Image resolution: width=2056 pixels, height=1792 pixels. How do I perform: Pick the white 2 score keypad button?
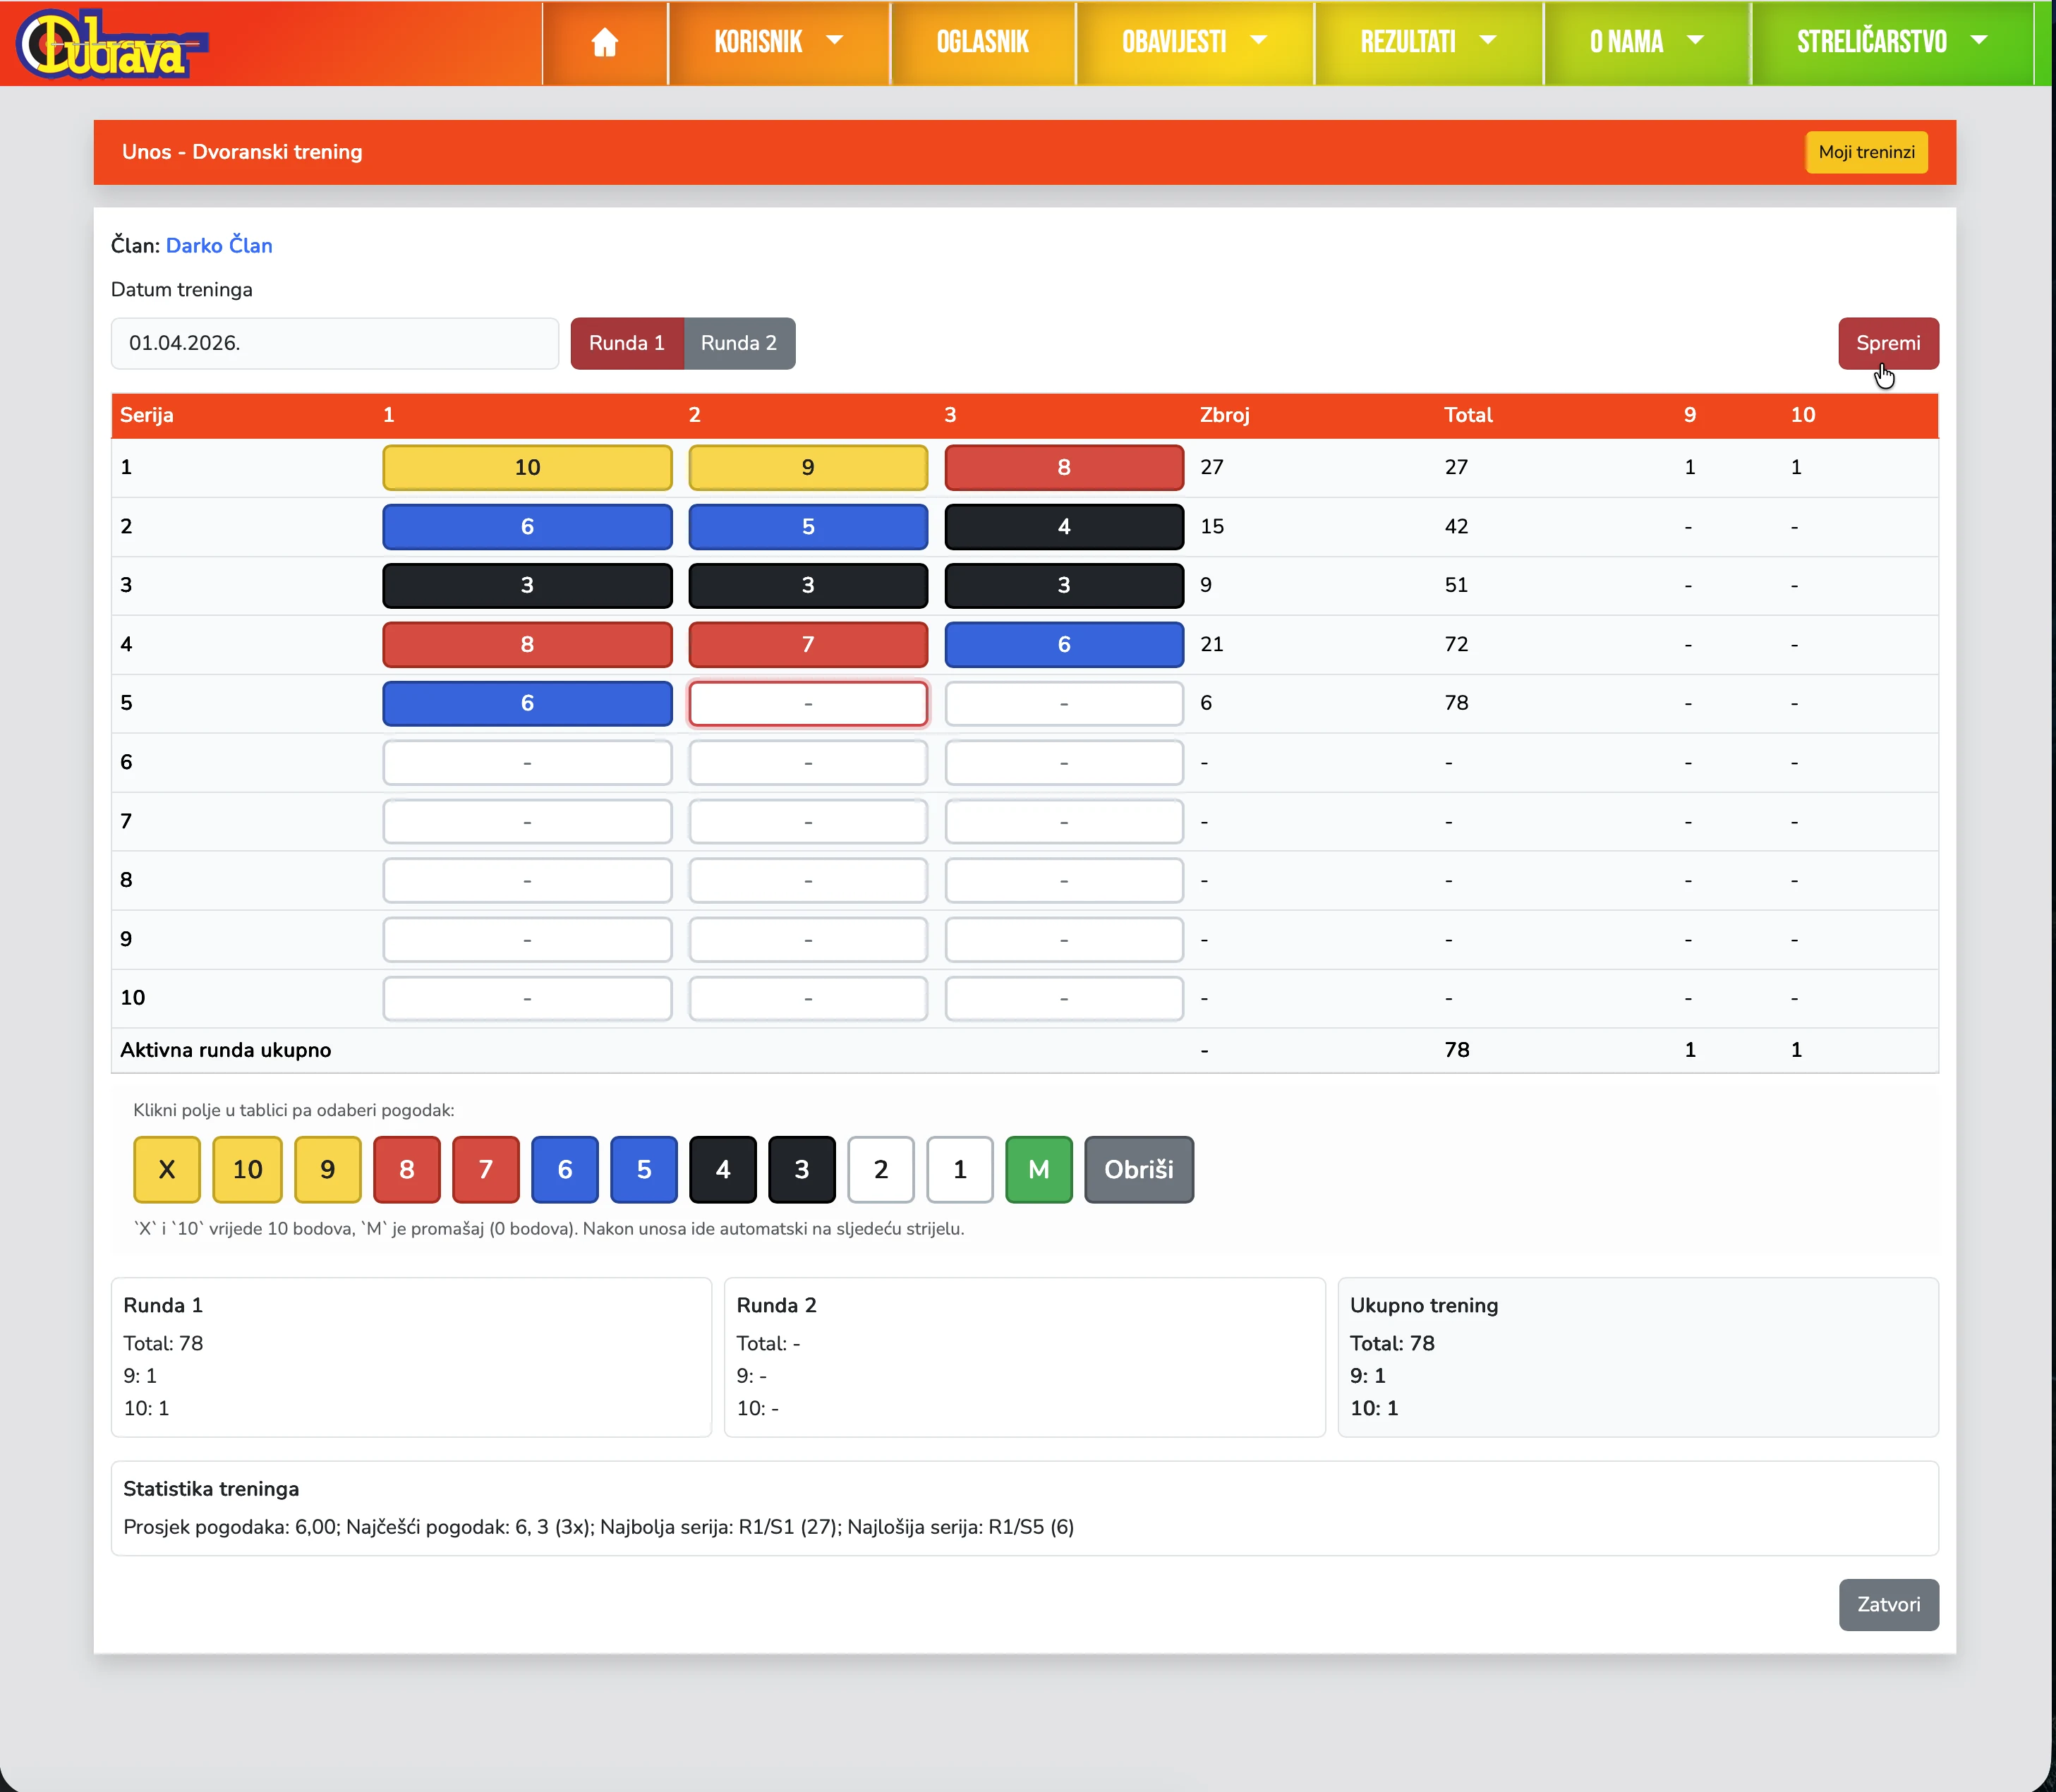pyautogui.click(x=880, y=1169)
